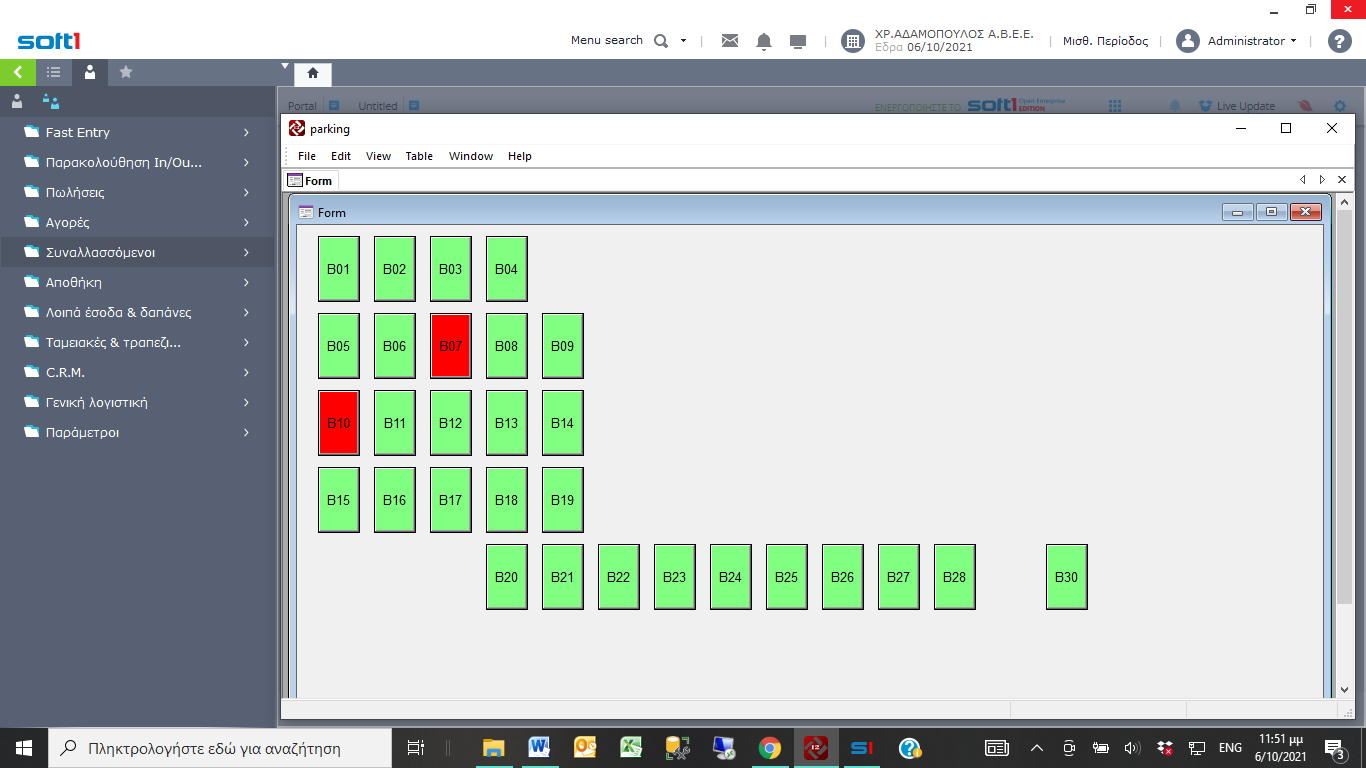Image resolution: width=1366 pixels, height=768 pixels.
Task: Open the Window menu
Action: 470,156
